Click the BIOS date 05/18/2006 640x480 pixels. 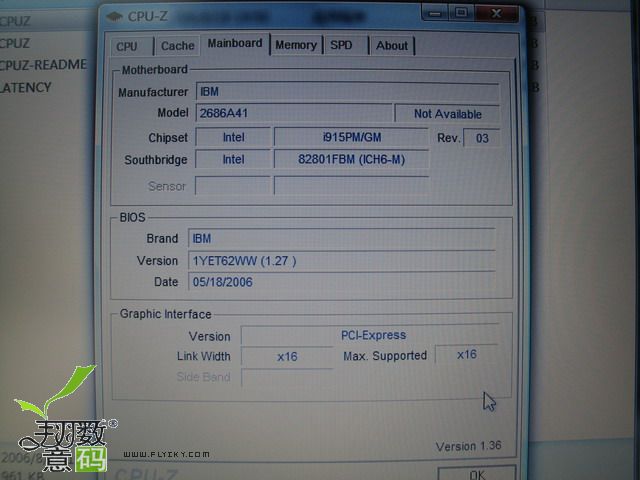[342, 282]
